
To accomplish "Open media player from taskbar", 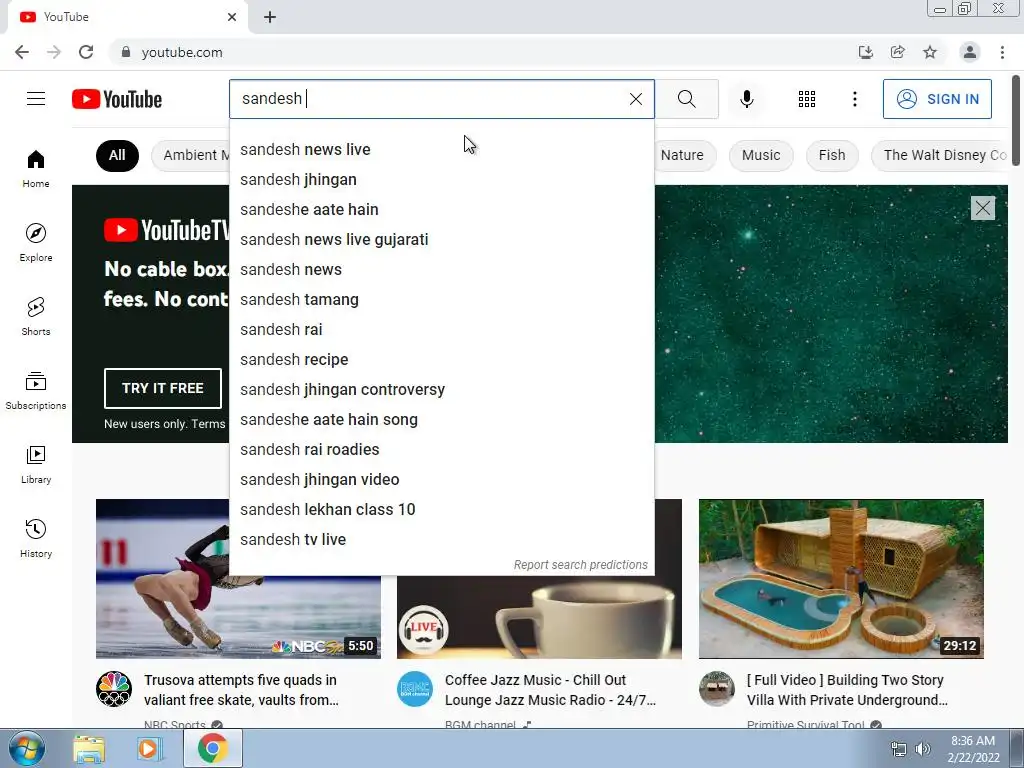I will (x=148, y=749).
